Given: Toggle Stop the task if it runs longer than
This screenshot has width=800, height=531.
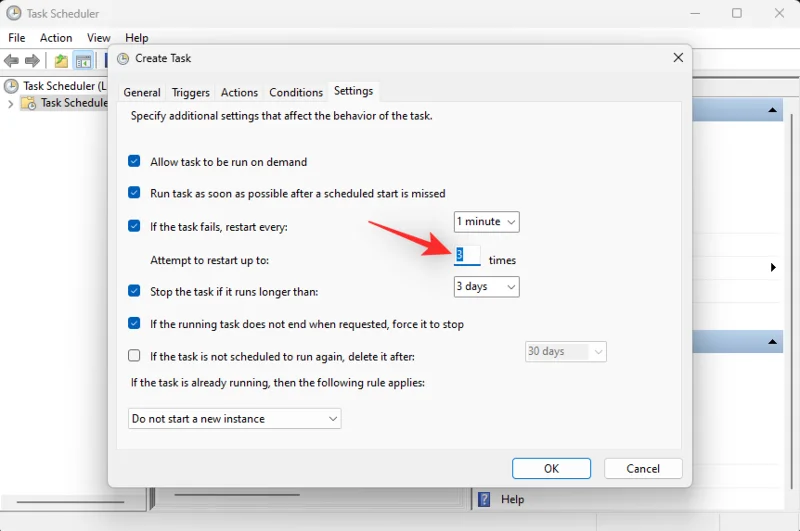Looking at the screenshot, I should point(134,291).
